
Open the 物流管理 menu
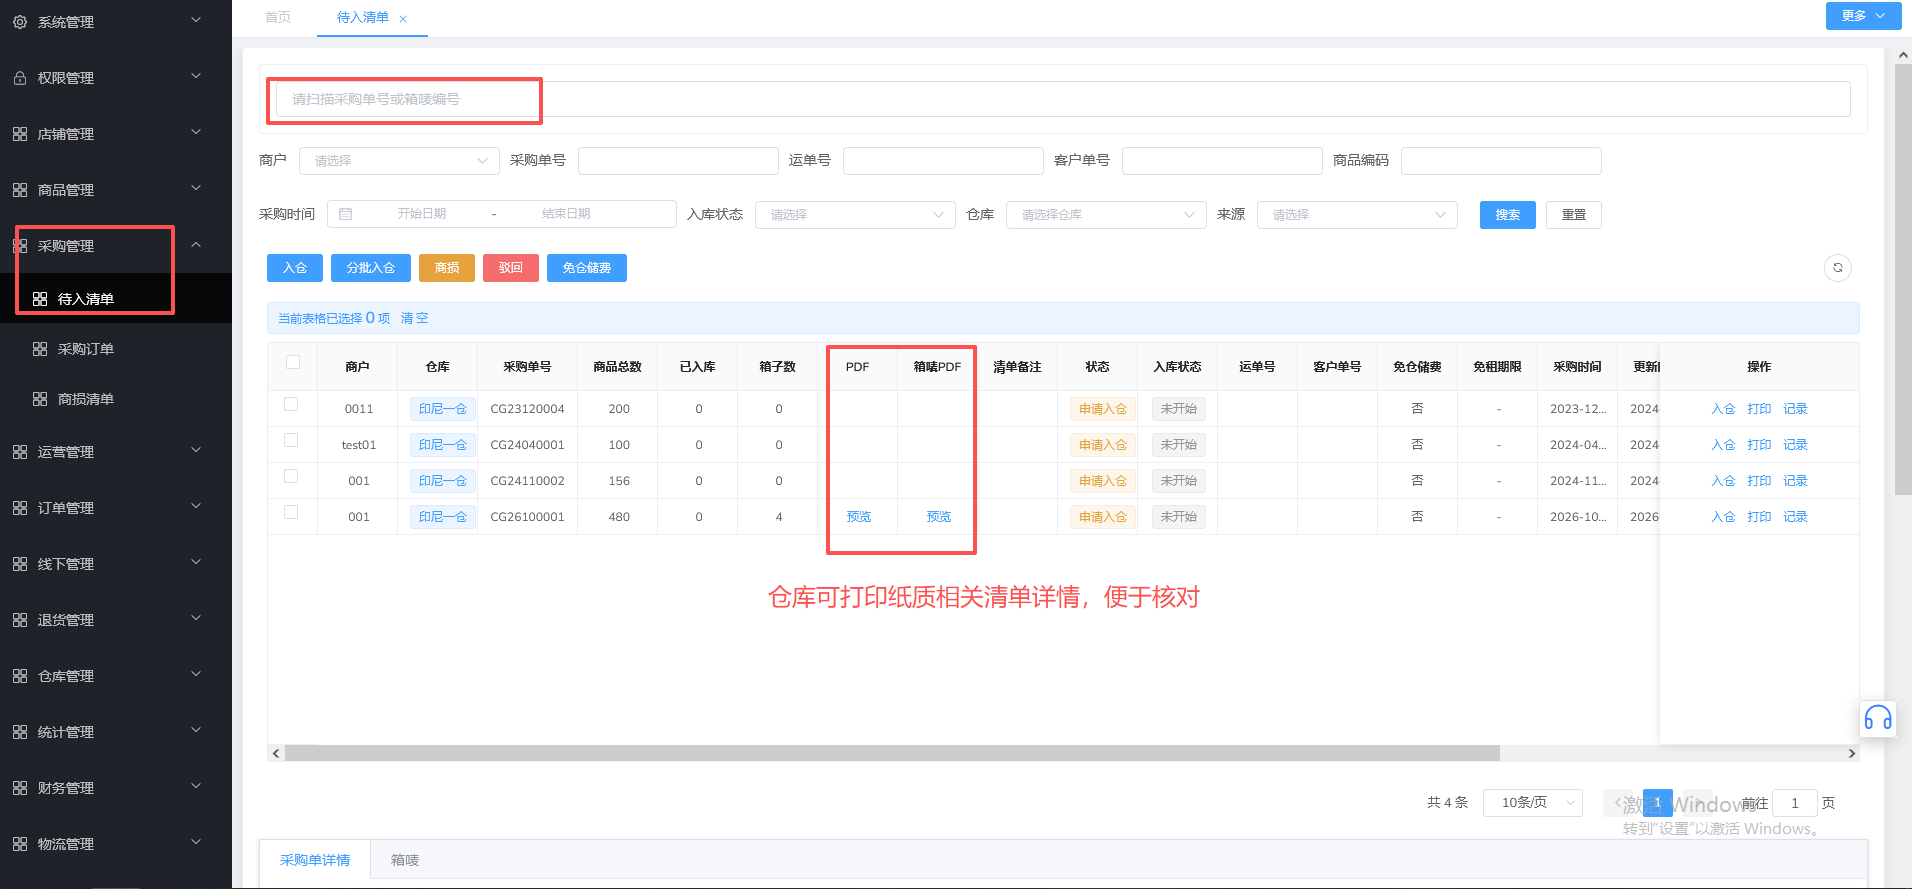(116, 843)
